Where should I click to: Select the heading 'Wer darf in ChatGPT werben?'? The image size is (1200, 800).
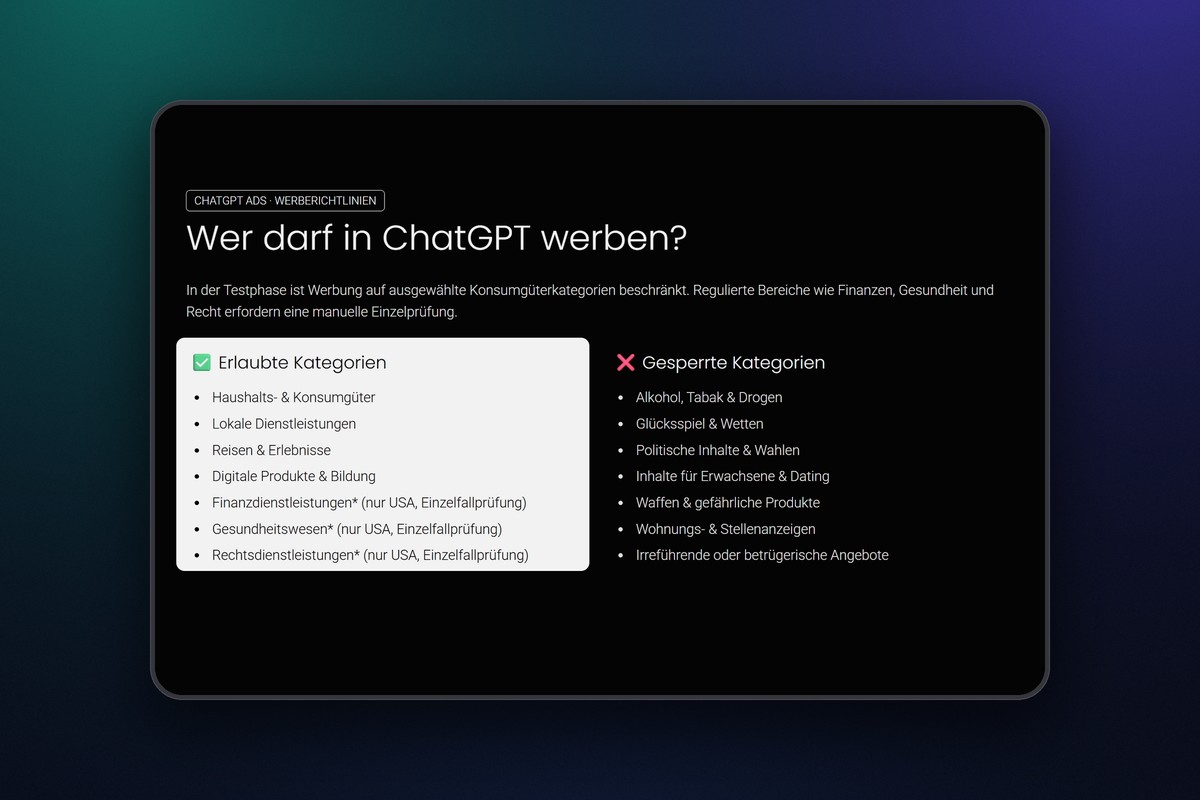[436, 239]
